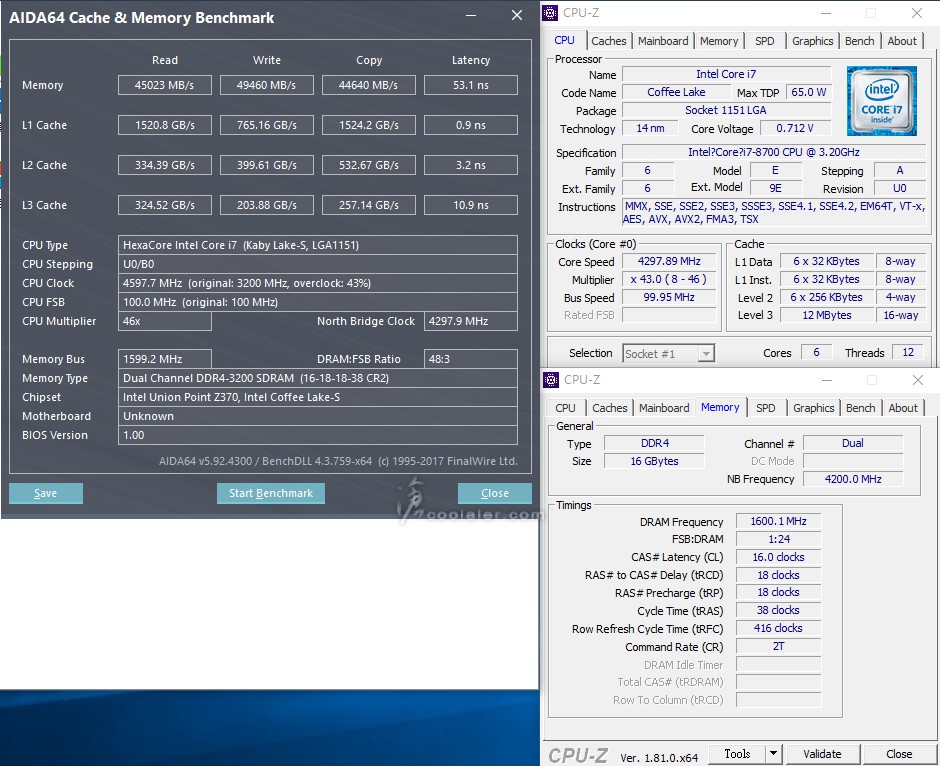Click the Memory Write value 49460 MB/s
Image resolution: width=940 pixels, height=766 pixels.
click(266, 85)
